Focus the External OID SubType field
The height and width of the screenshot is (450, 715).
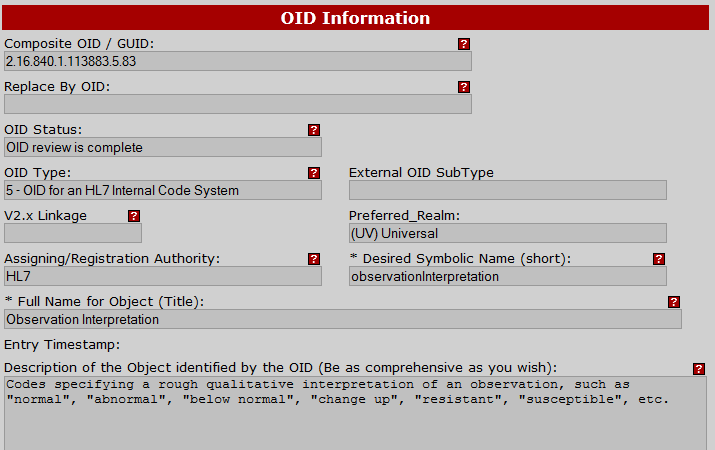pos(507,190)
